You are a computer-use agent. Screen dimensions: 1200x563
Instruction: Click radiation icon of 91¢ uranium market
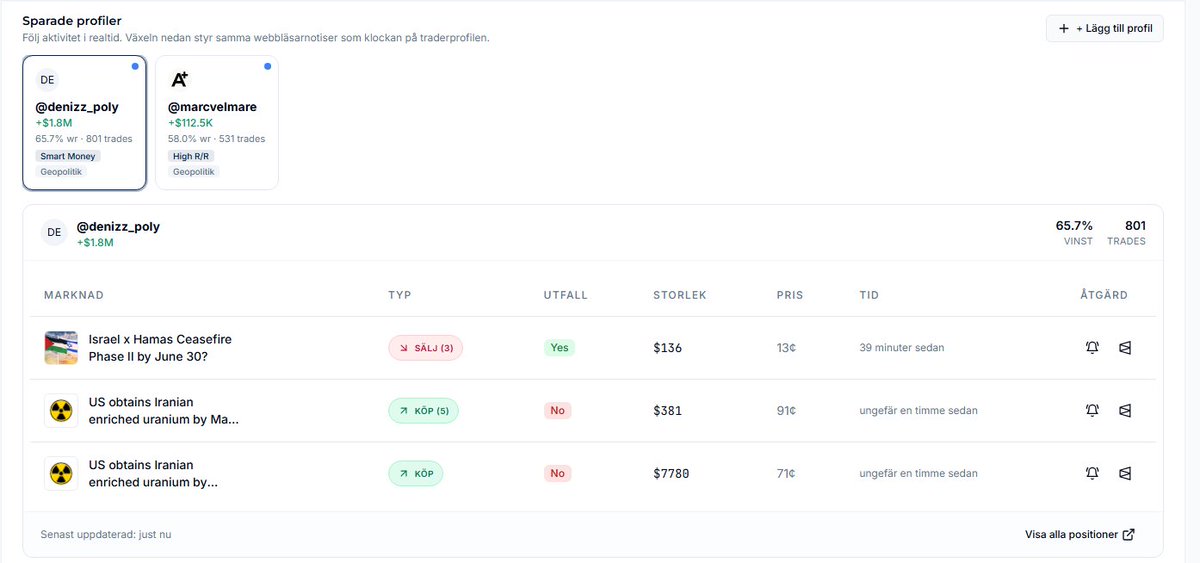pos(61,411)
